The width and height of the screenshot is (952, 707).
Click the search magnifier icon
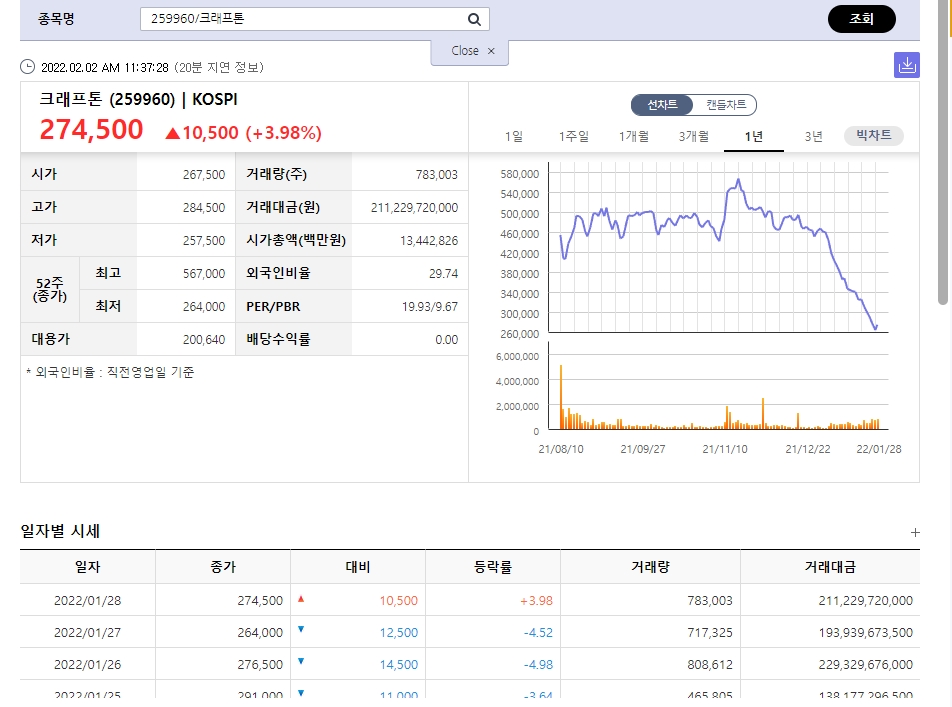pos(474,19)
